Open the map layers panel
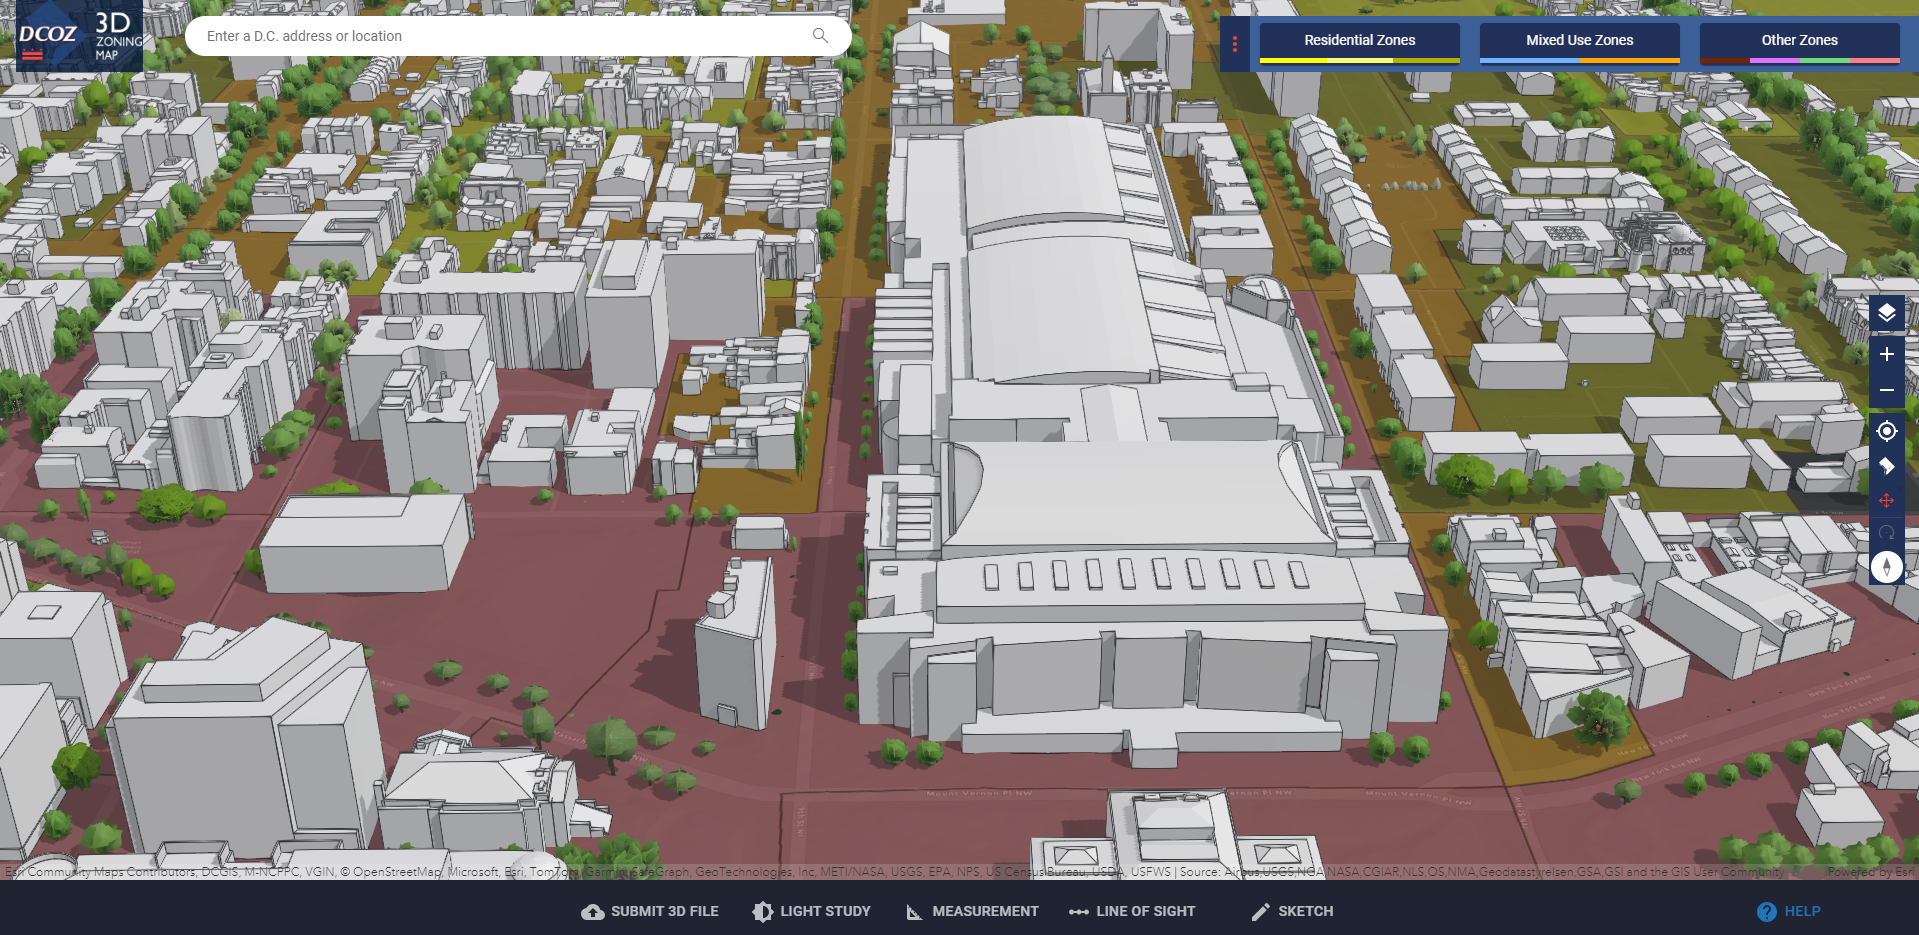This screenshot has width=1919, height=935. point(1886,313)
